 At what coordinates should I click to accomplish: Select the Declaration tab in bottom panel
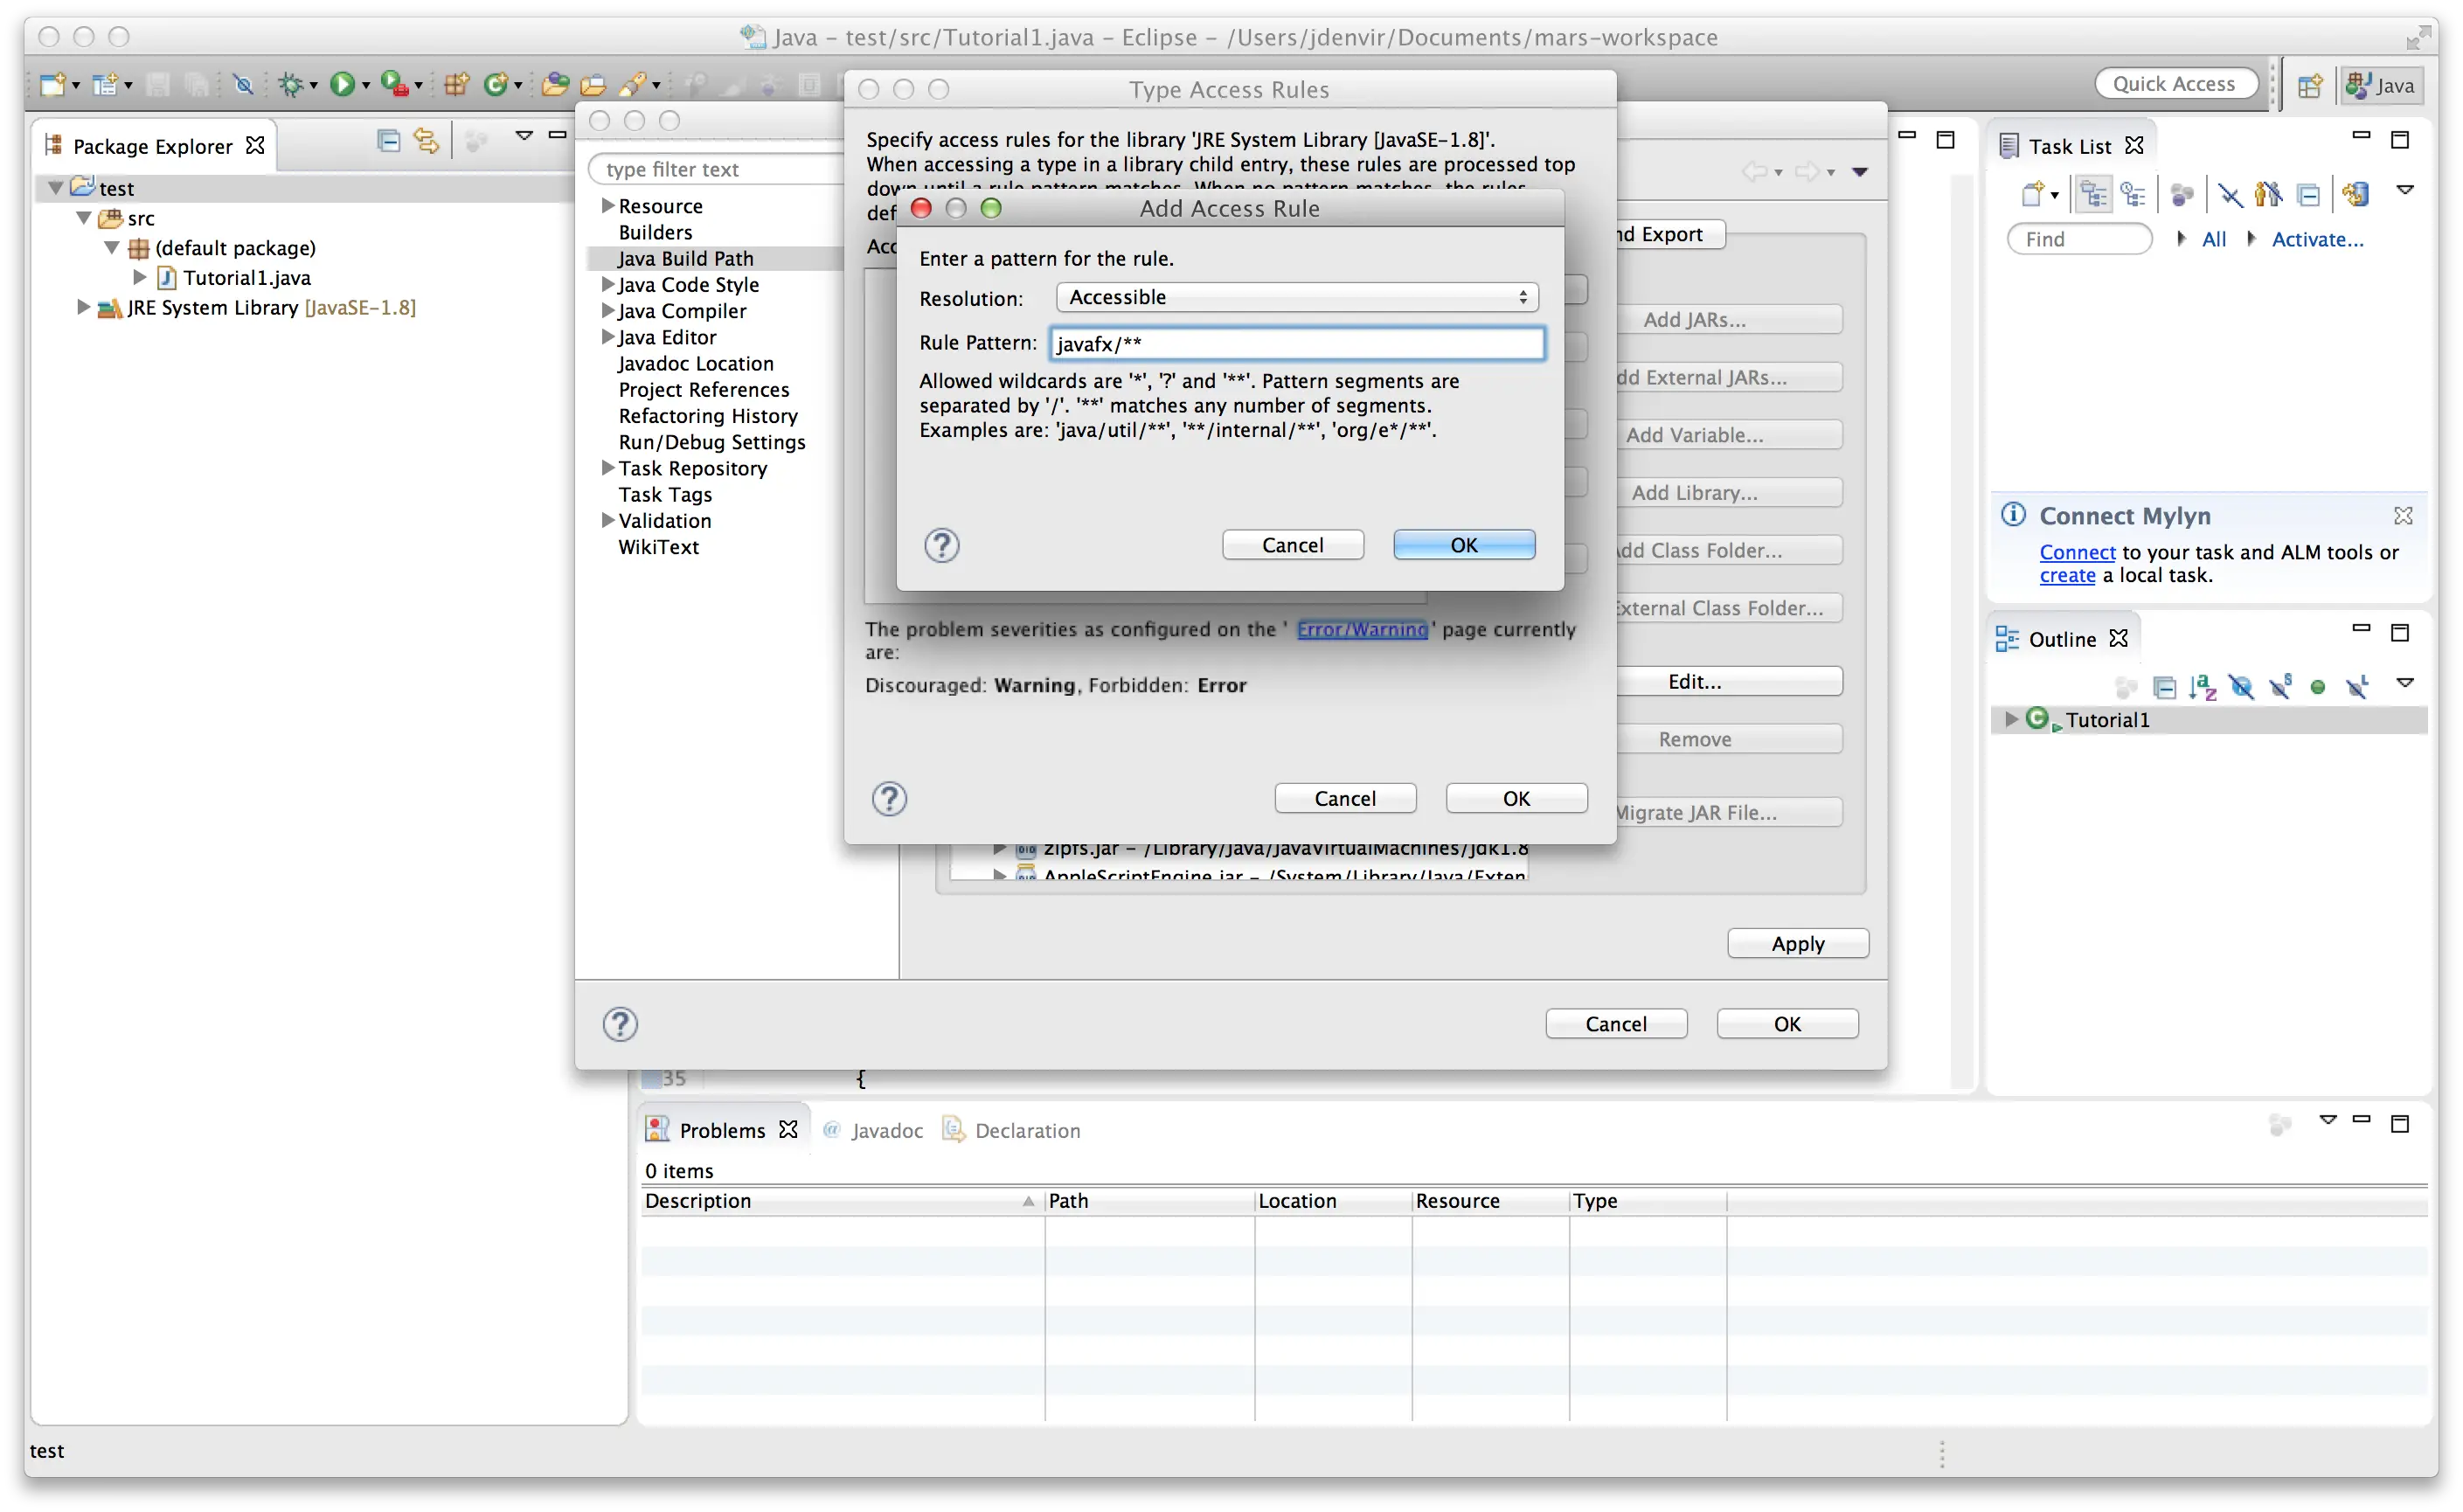[x=1025, y=1128]
